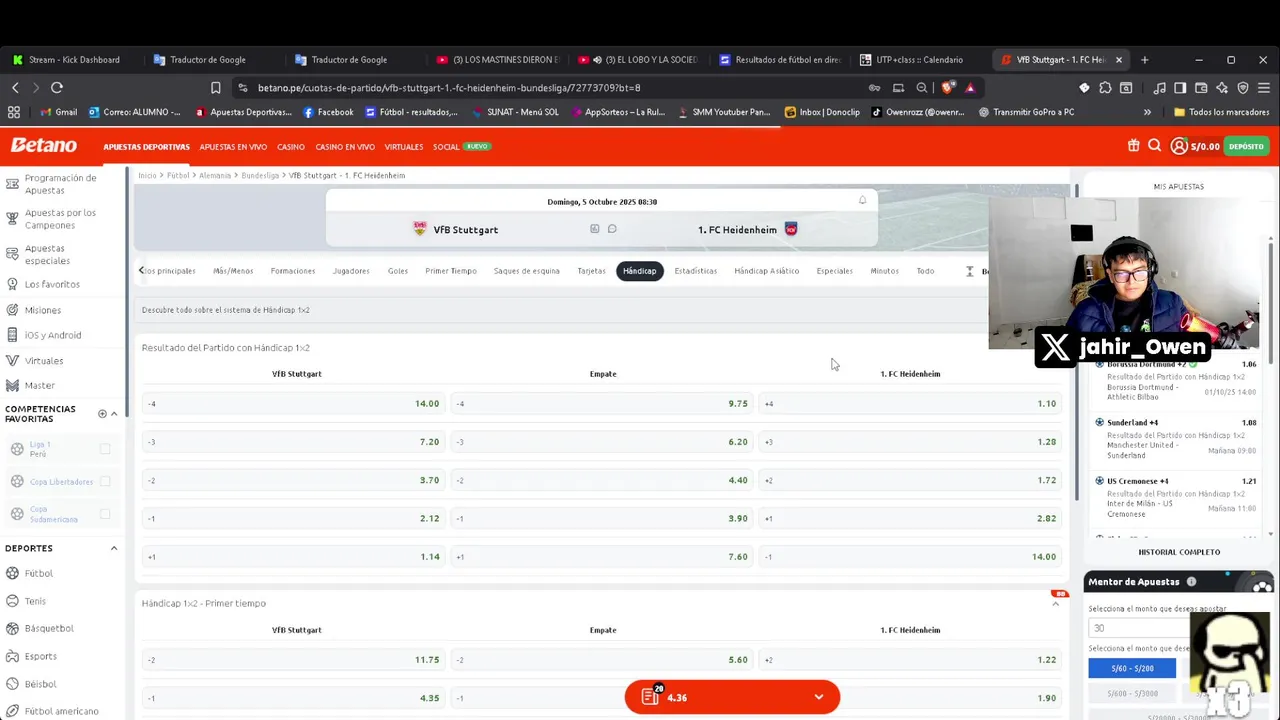Open the browser sidebar panel icon
Image resolution: width=1280 pixels, height=720 pixels.
coord(1180,88)
